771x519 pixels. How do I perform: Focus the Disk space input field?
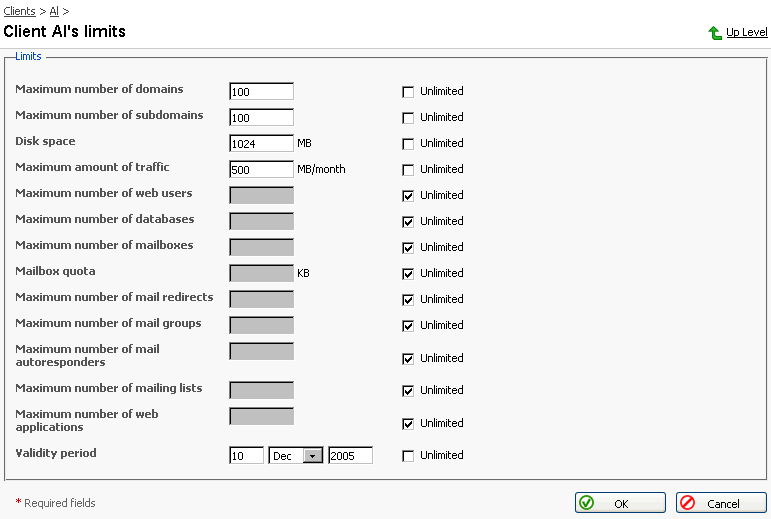(261, 144)
